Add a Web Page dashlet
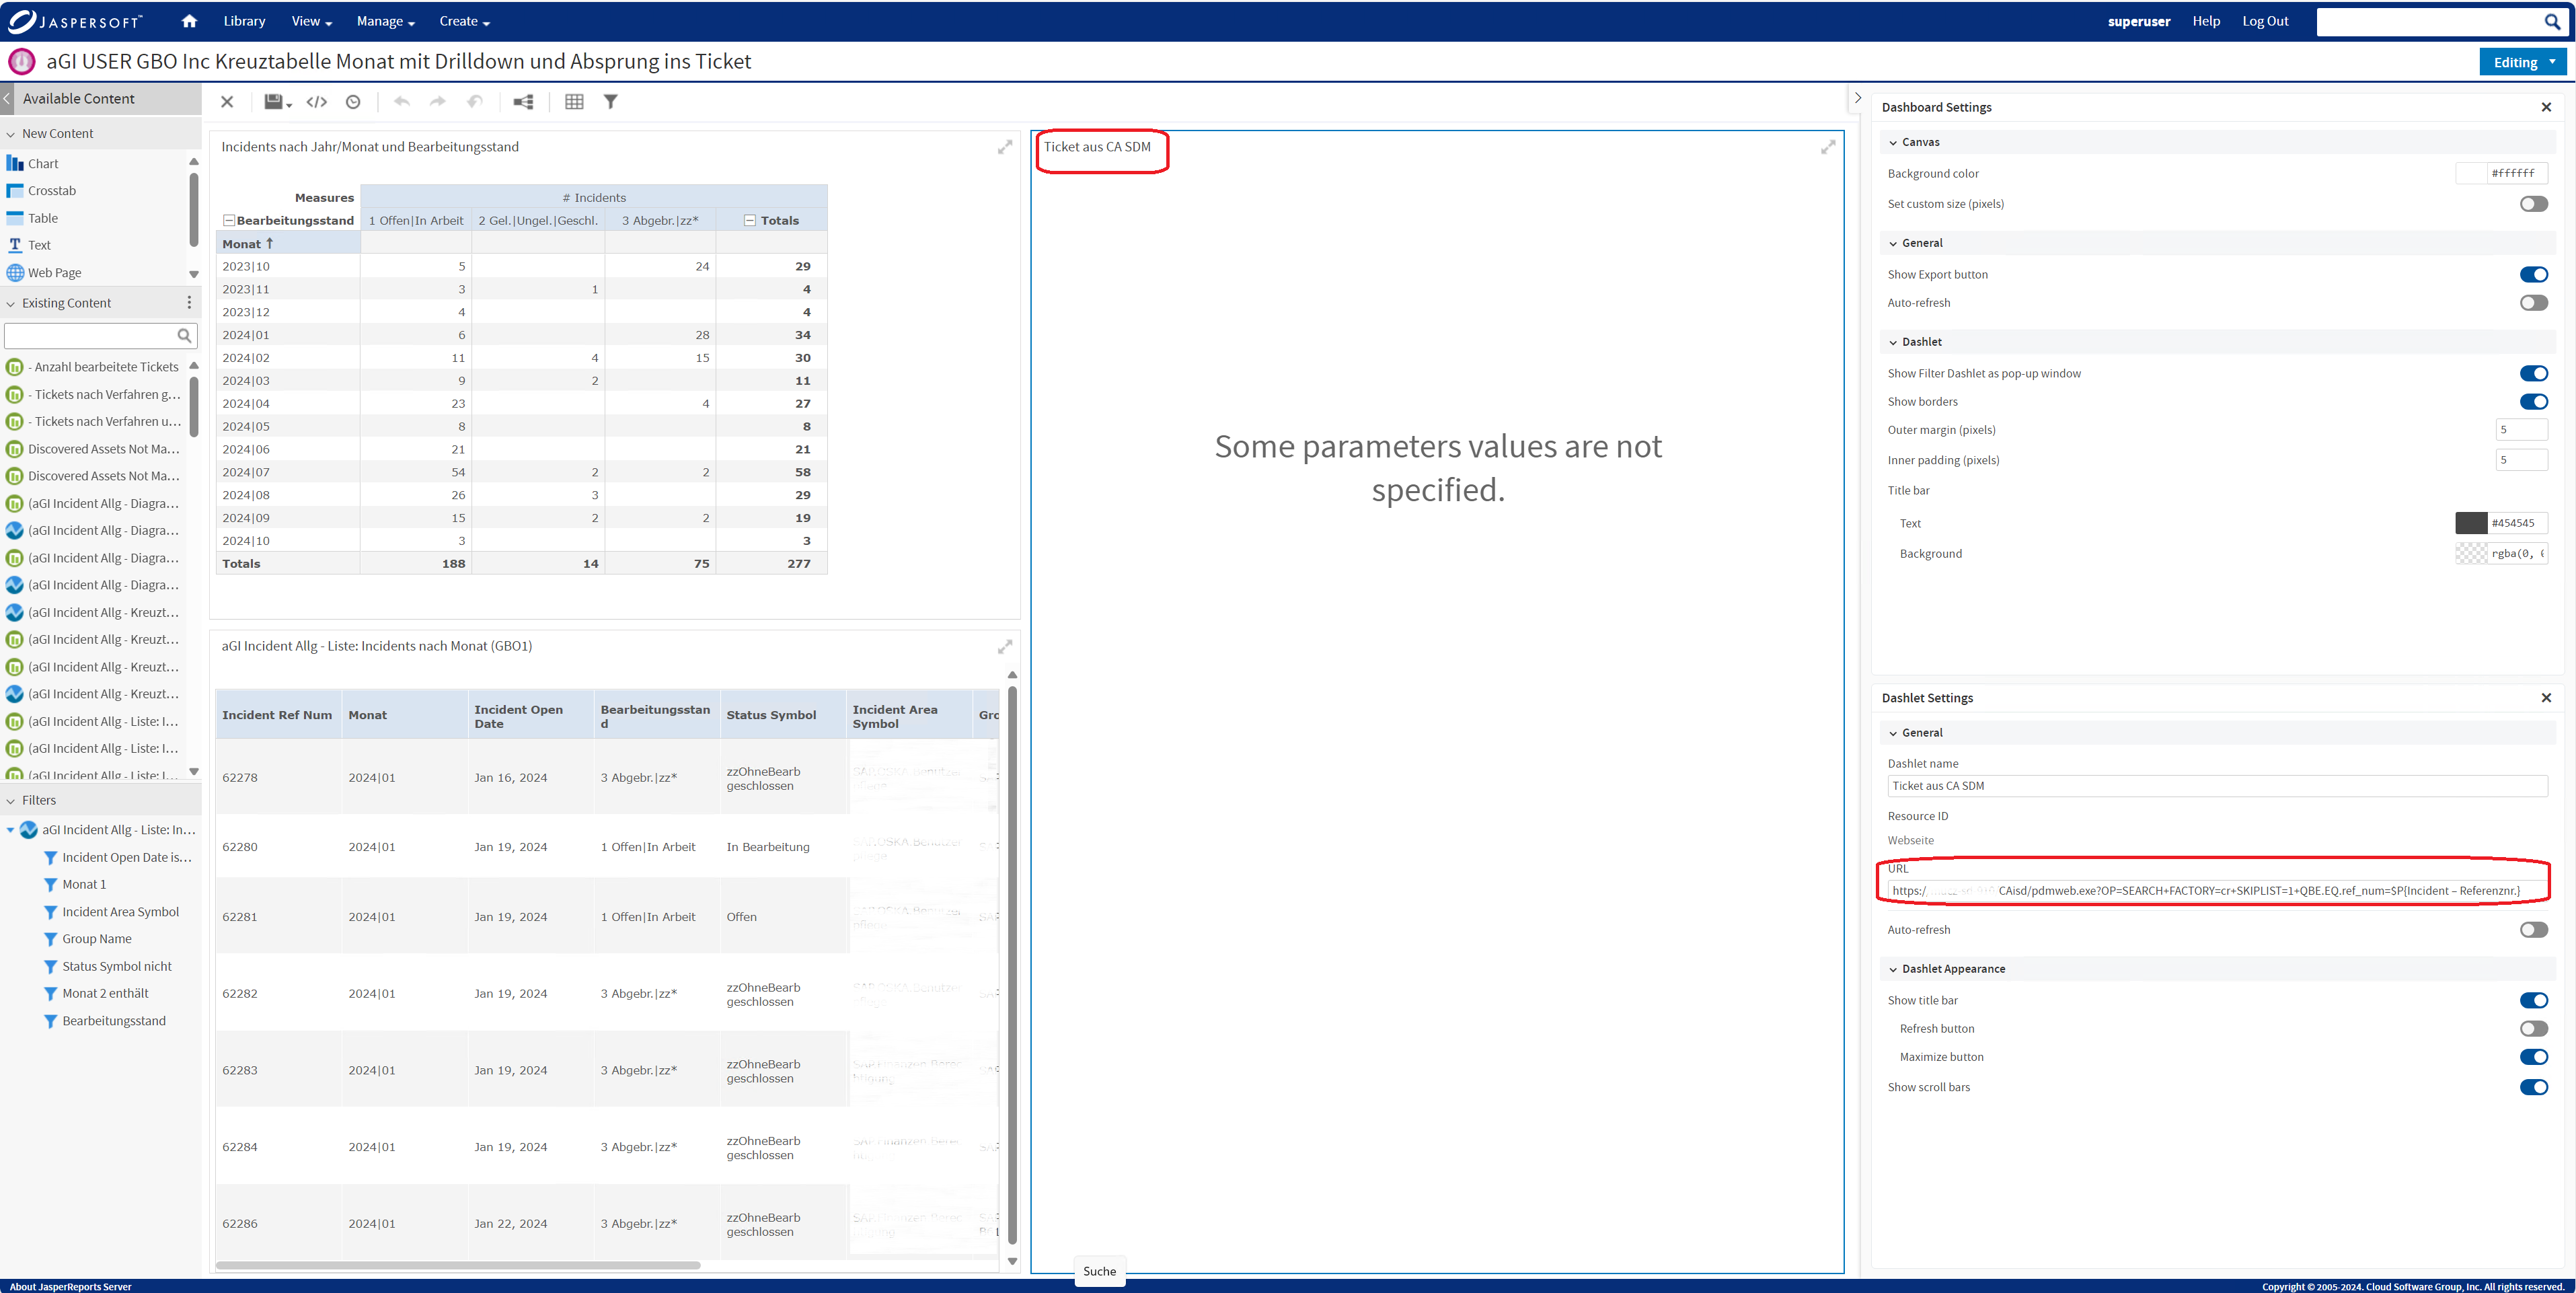Viewport: 2576px width, 1293px height. click(16, 272)
